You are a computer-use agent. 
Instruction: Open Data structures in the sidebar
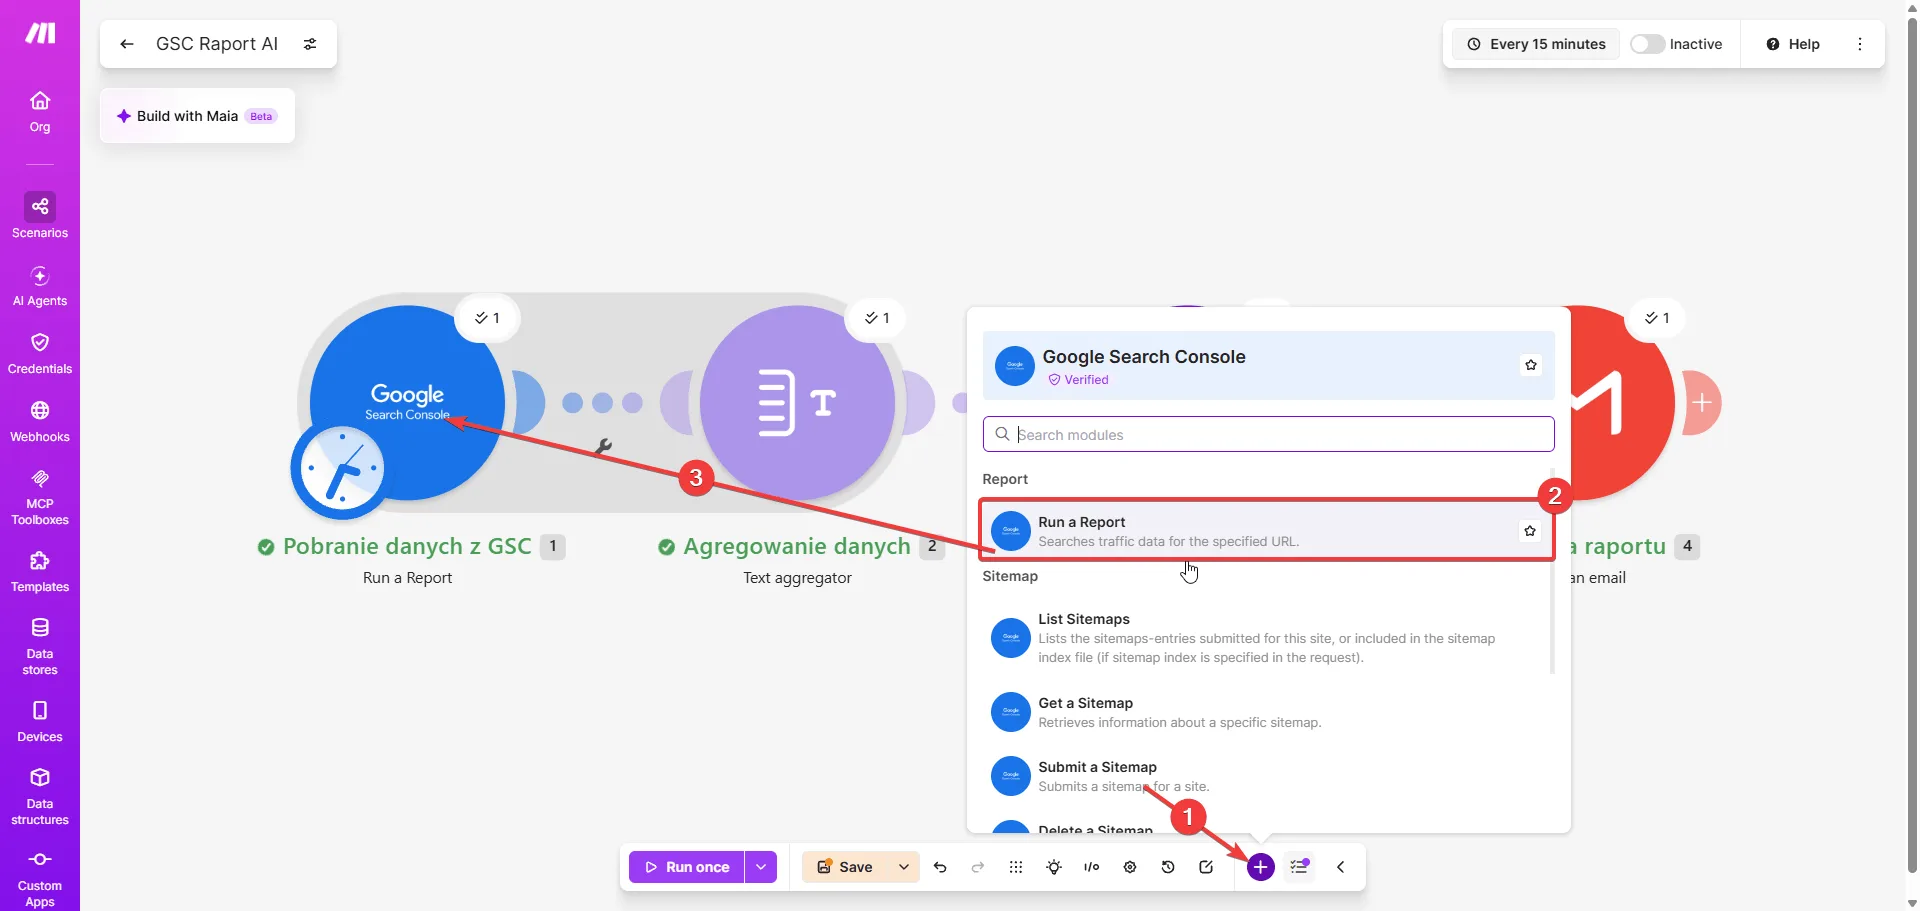40,796
